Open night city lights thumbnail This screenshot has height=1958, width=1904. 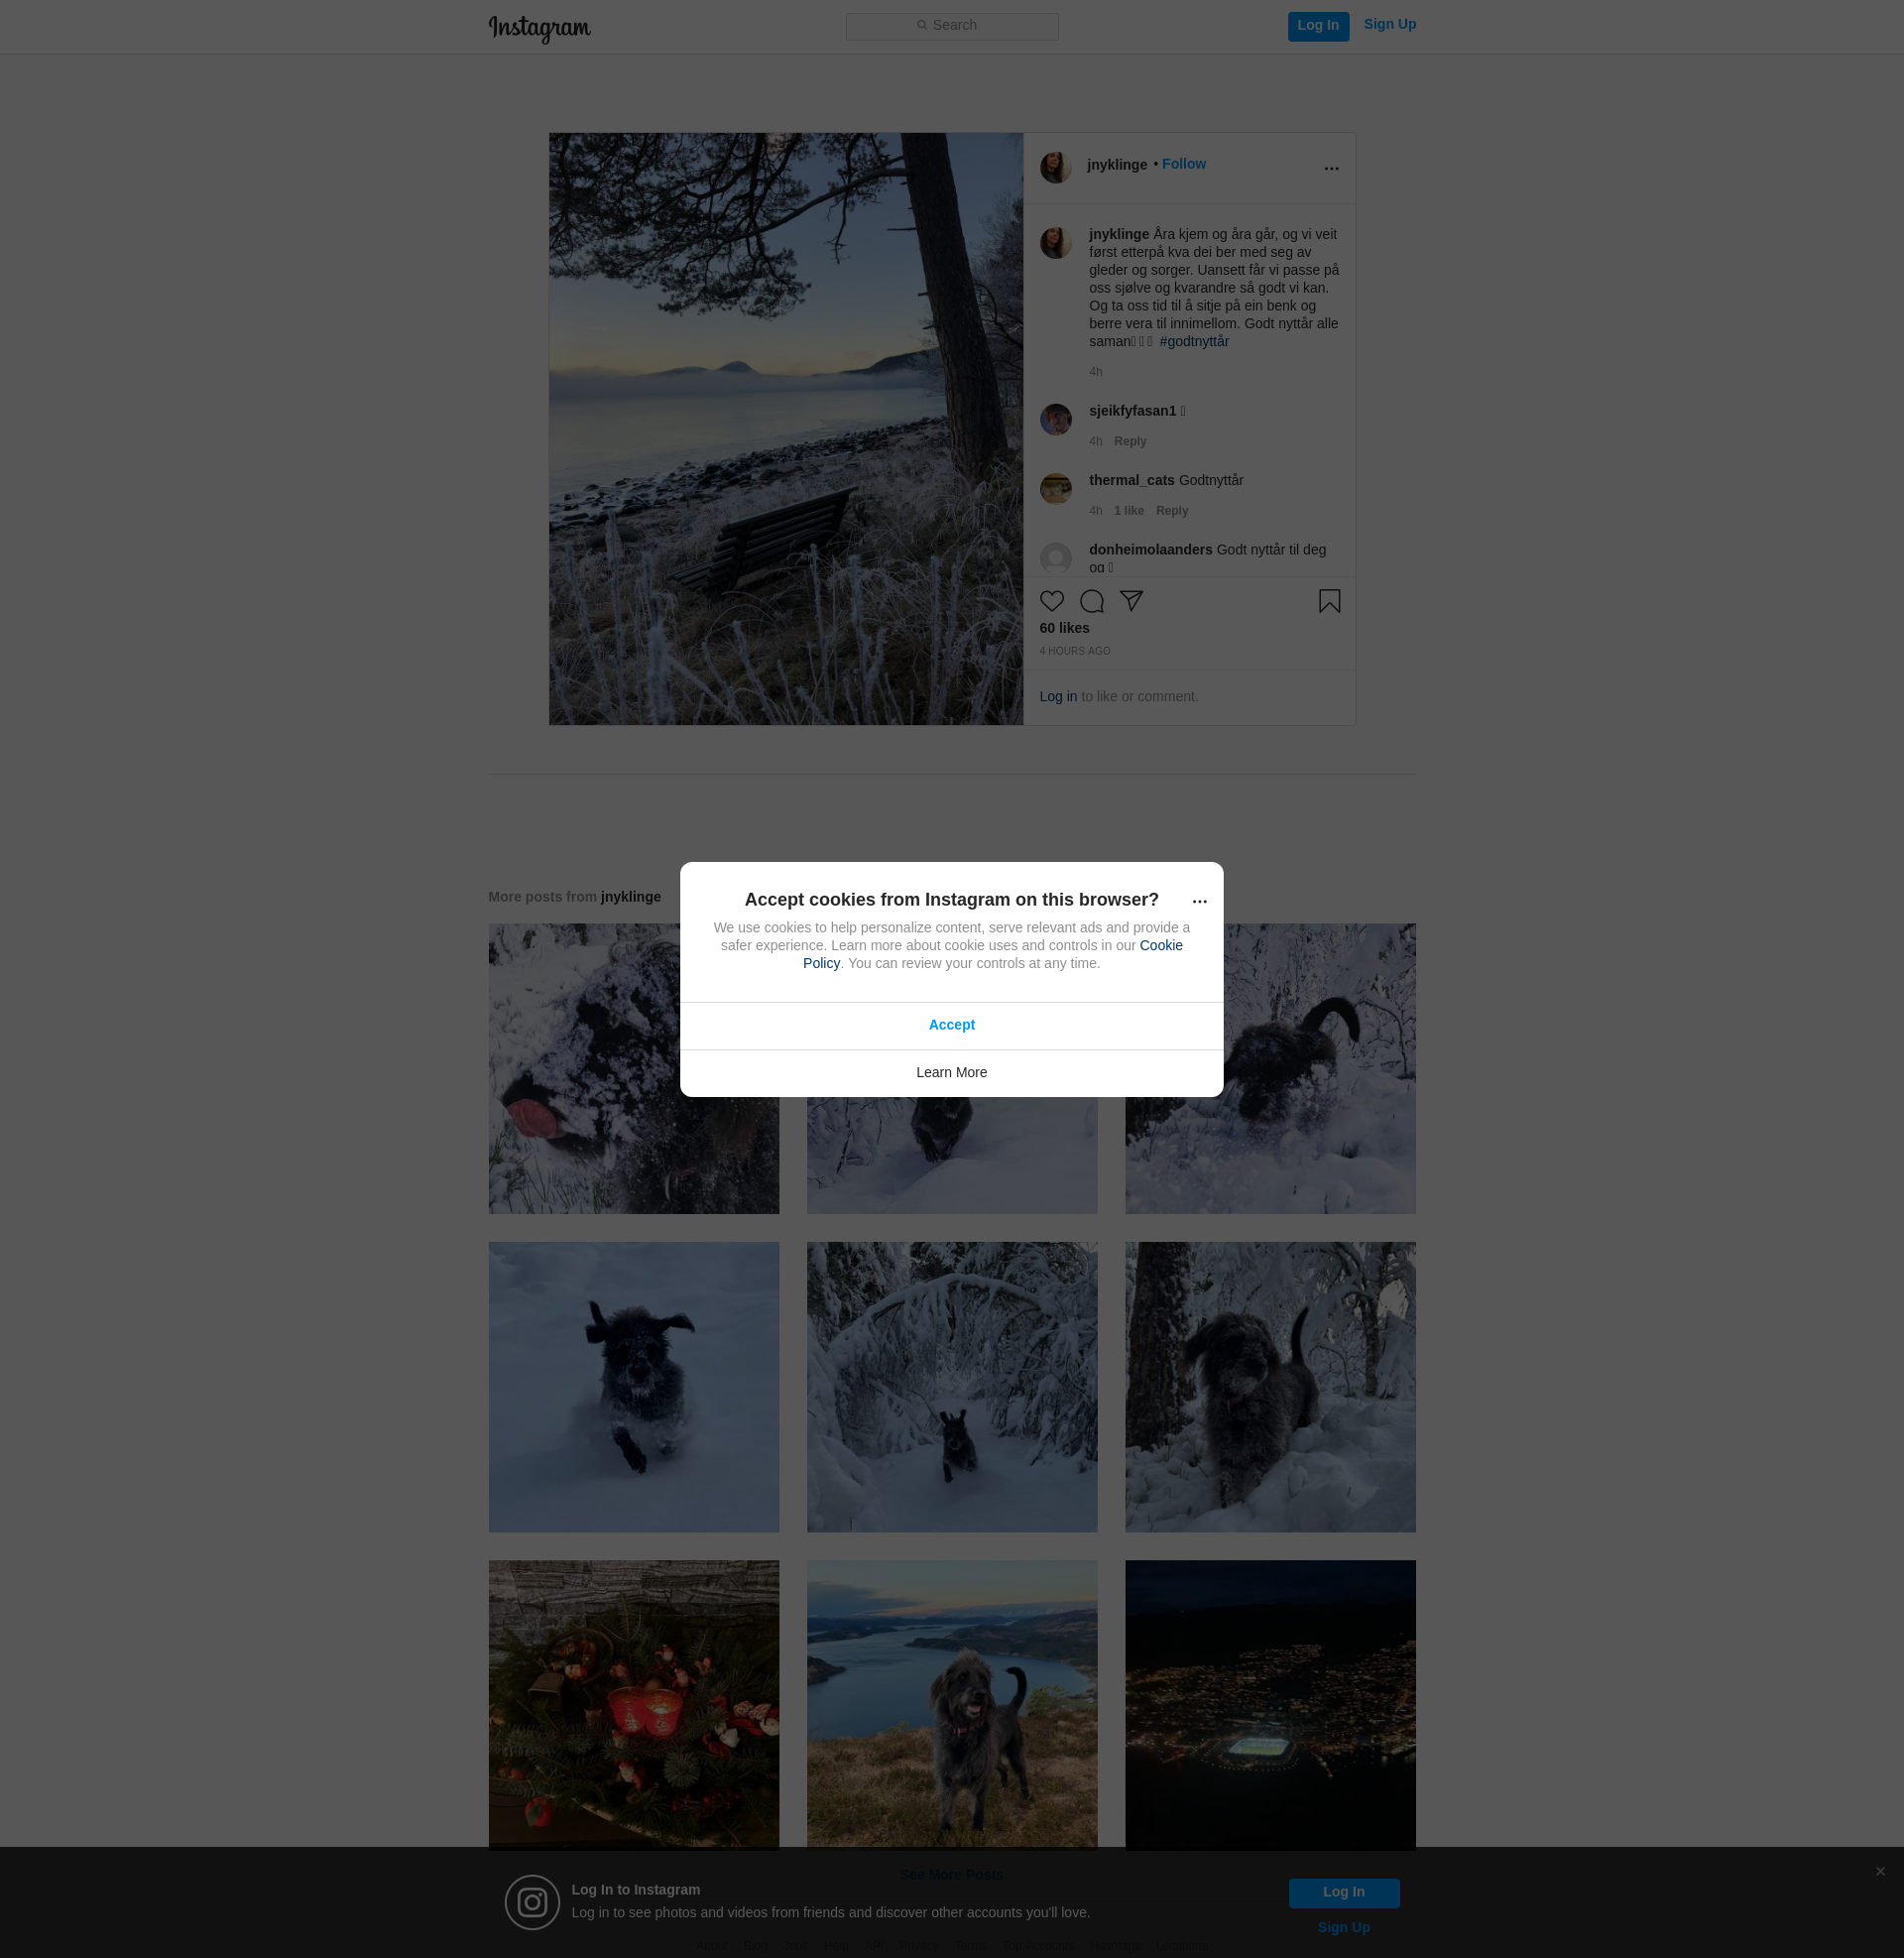click(1269, 1704)
